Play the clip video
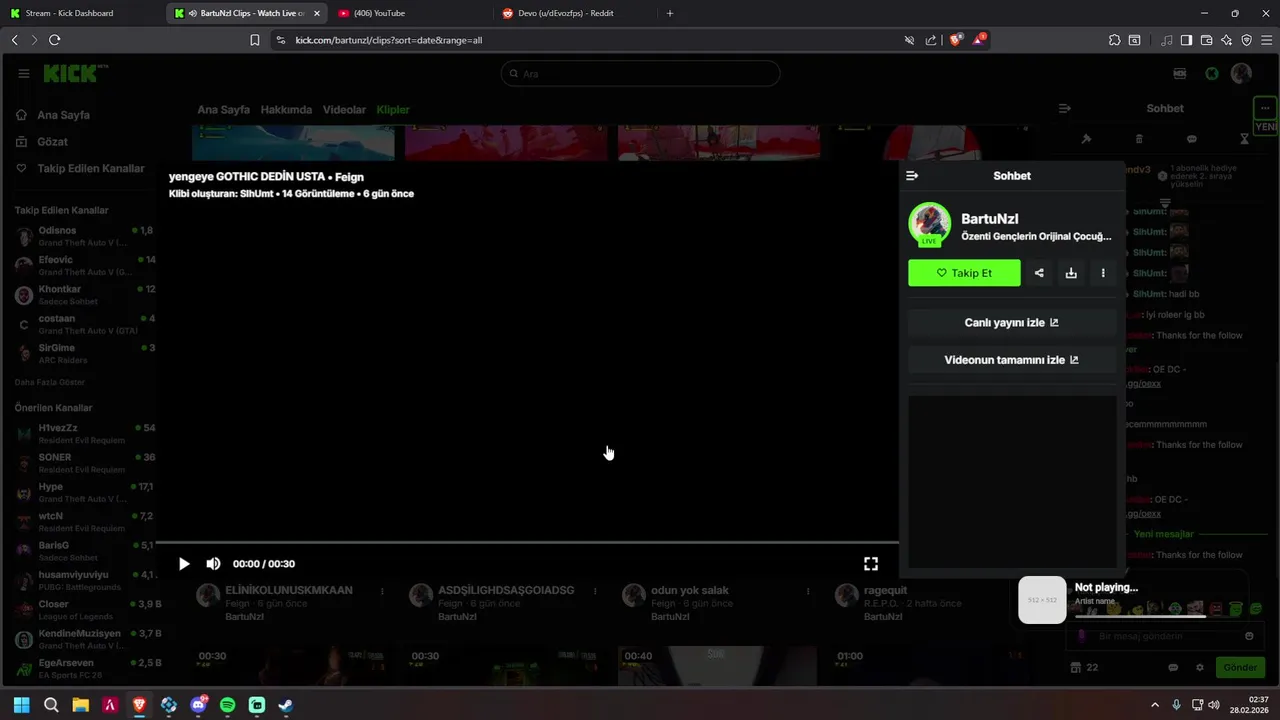 (x=184, y=564)
